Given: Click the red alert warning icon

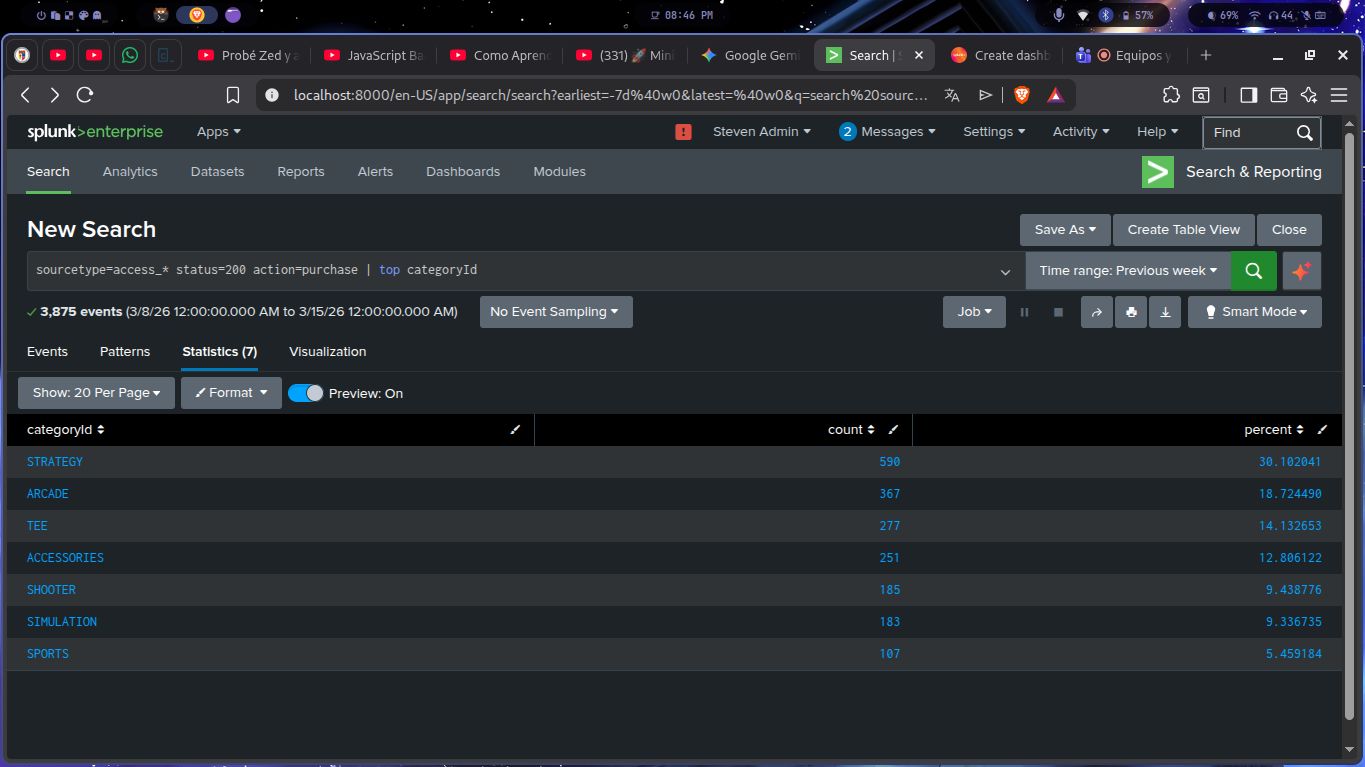Looking at the screenshot, I should click(x=684, y=132).
